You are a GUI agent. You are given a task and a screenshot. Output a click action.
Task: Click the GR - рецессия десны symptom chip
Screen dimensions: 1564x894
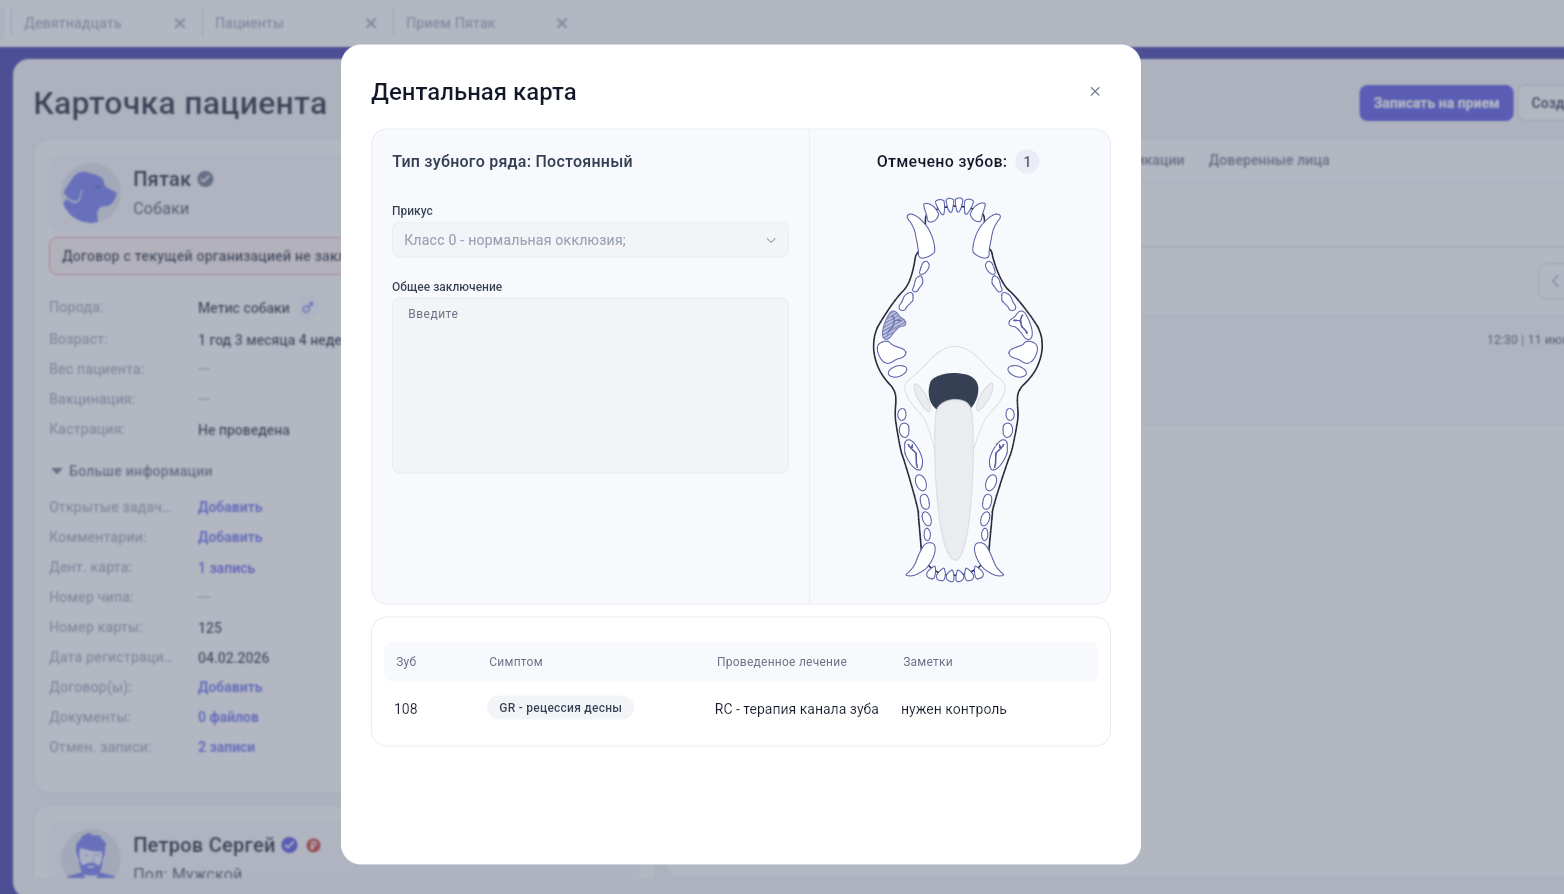[560, 708]
